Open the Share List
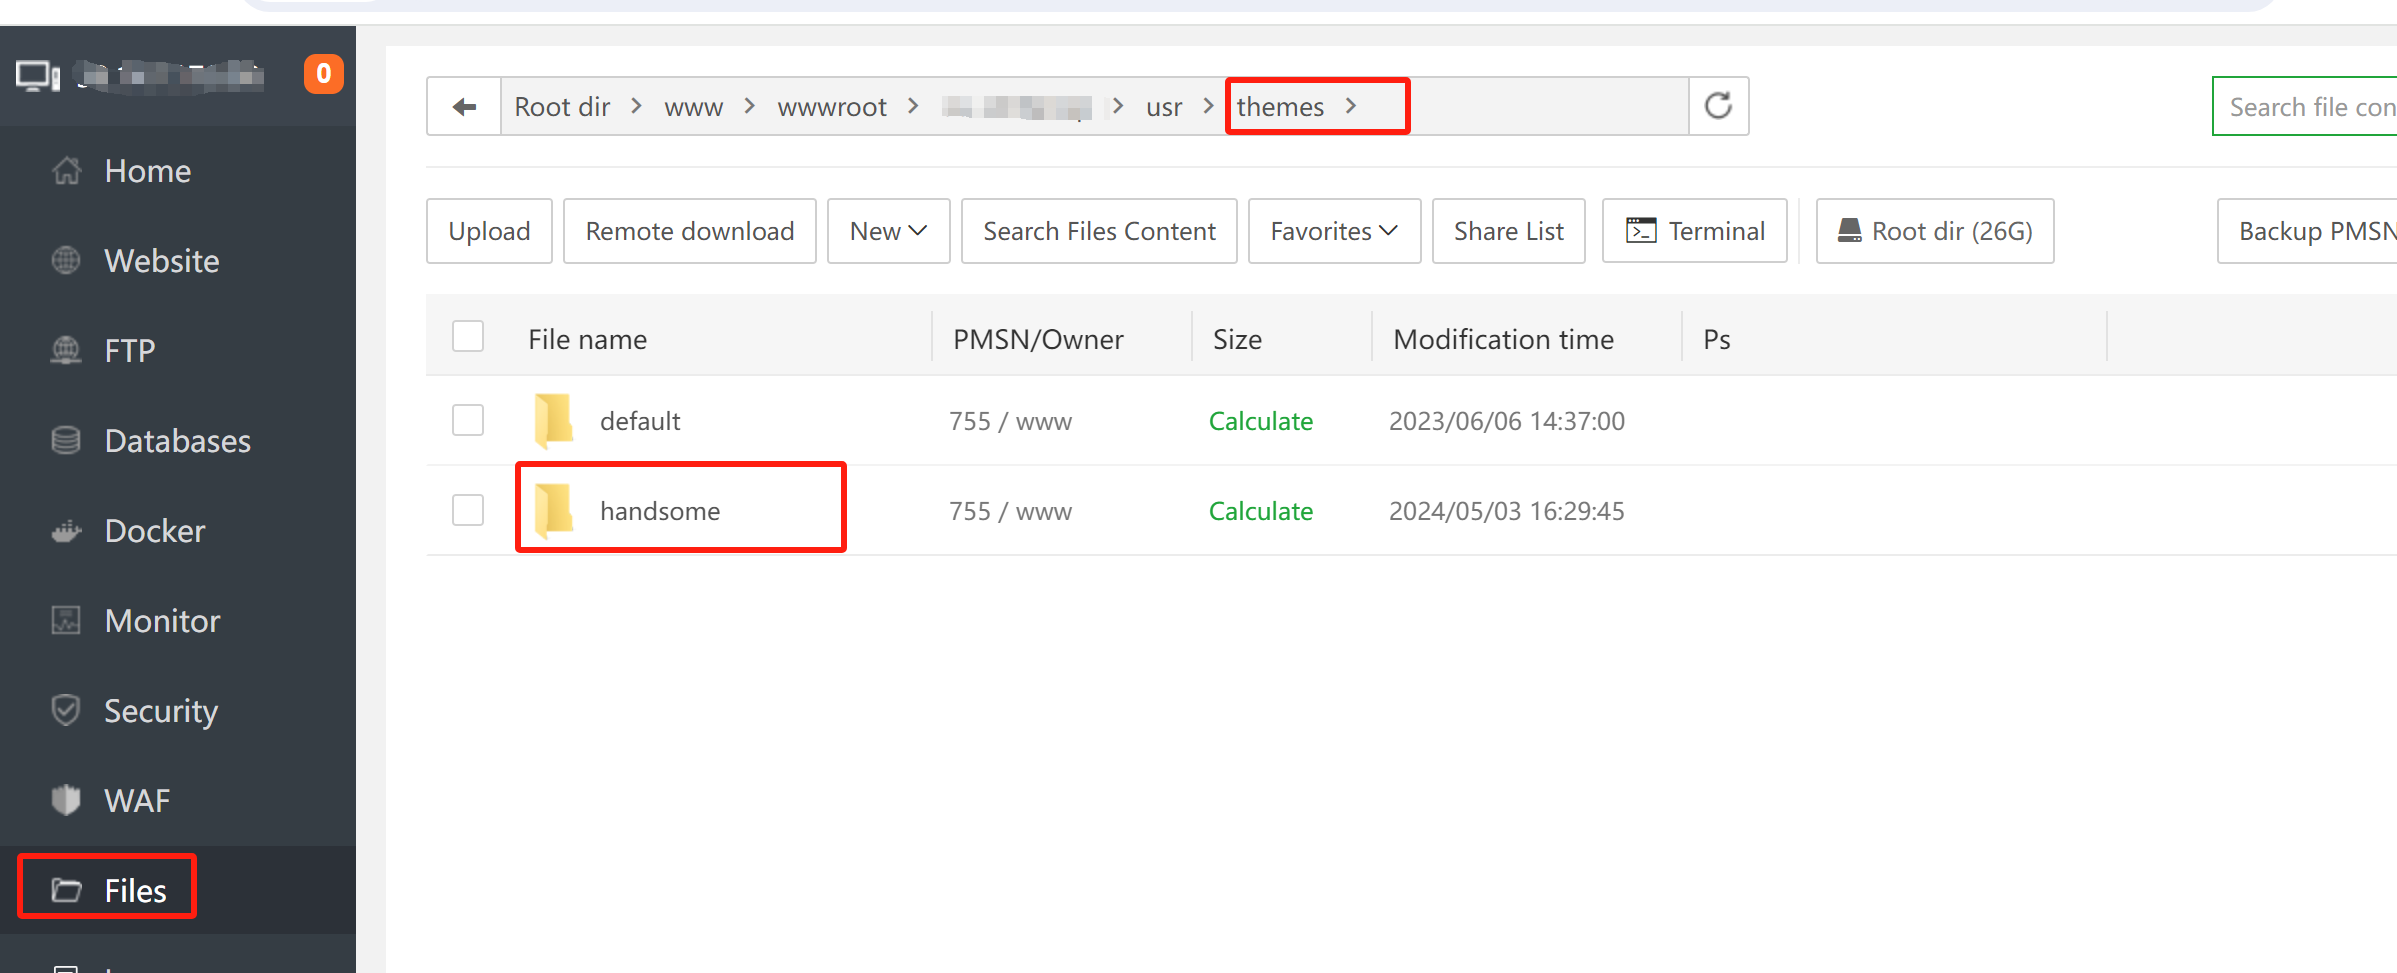The width and height of the screenshot is (2397, 973). point(1508,231)
